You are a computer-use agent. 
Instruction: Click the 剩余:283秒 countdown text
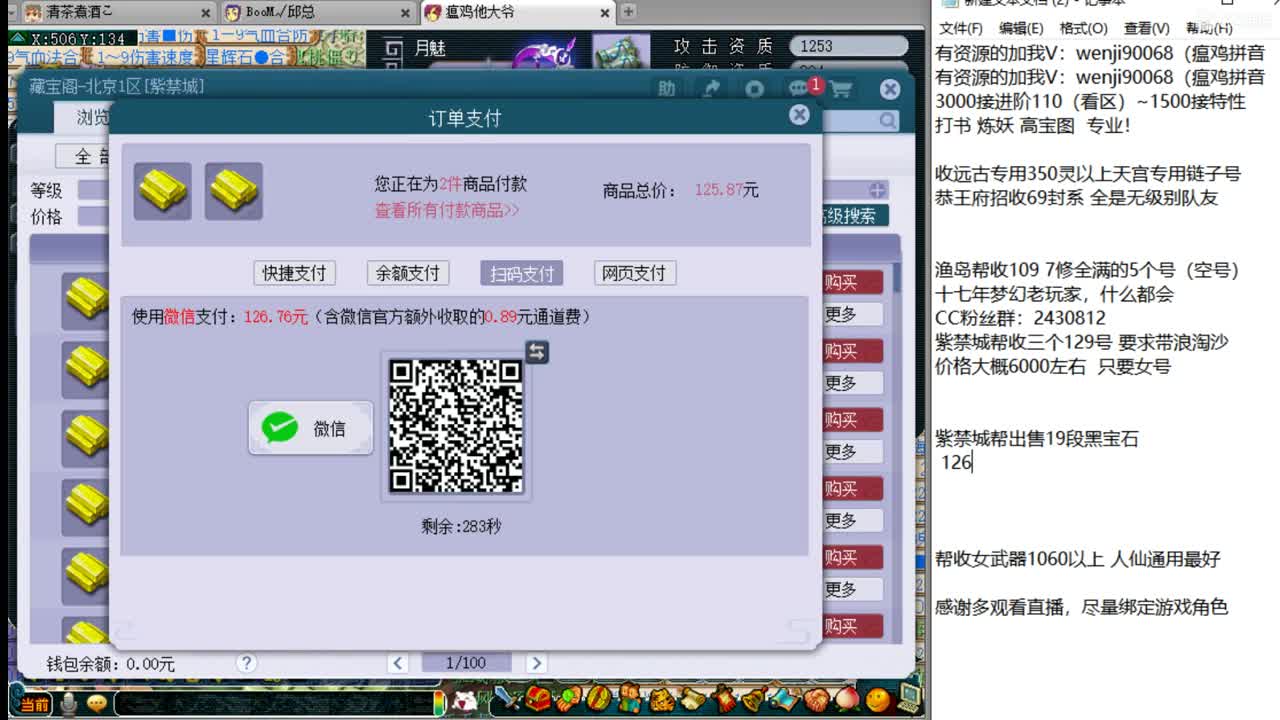461,526
